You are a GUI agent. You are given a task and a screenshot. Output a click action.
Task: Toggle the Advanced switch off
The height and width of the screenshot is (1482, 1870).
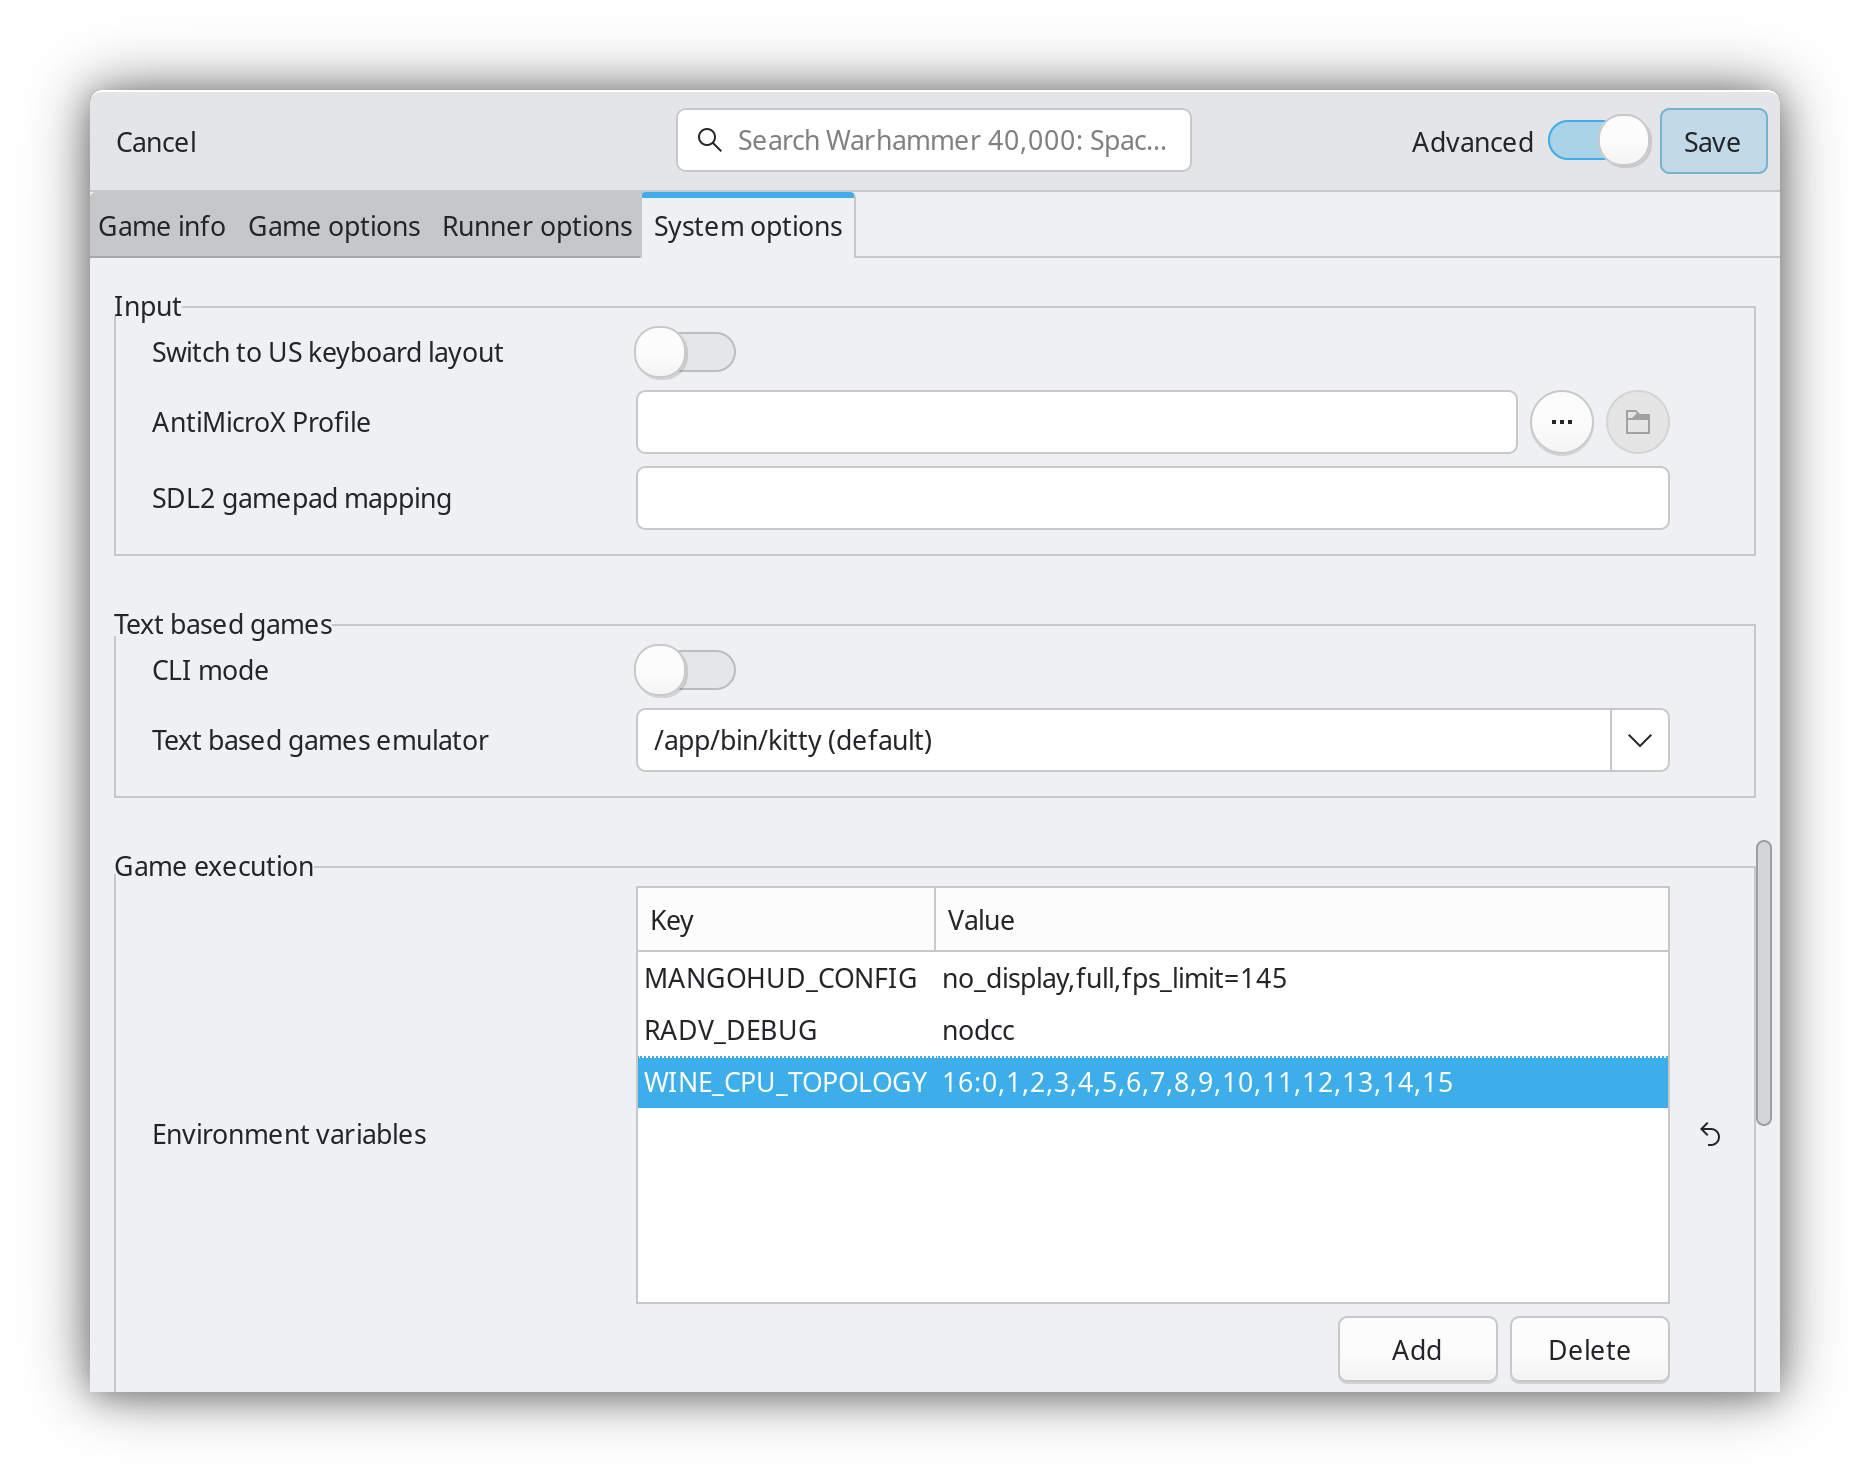click(x=1598, y=141)
